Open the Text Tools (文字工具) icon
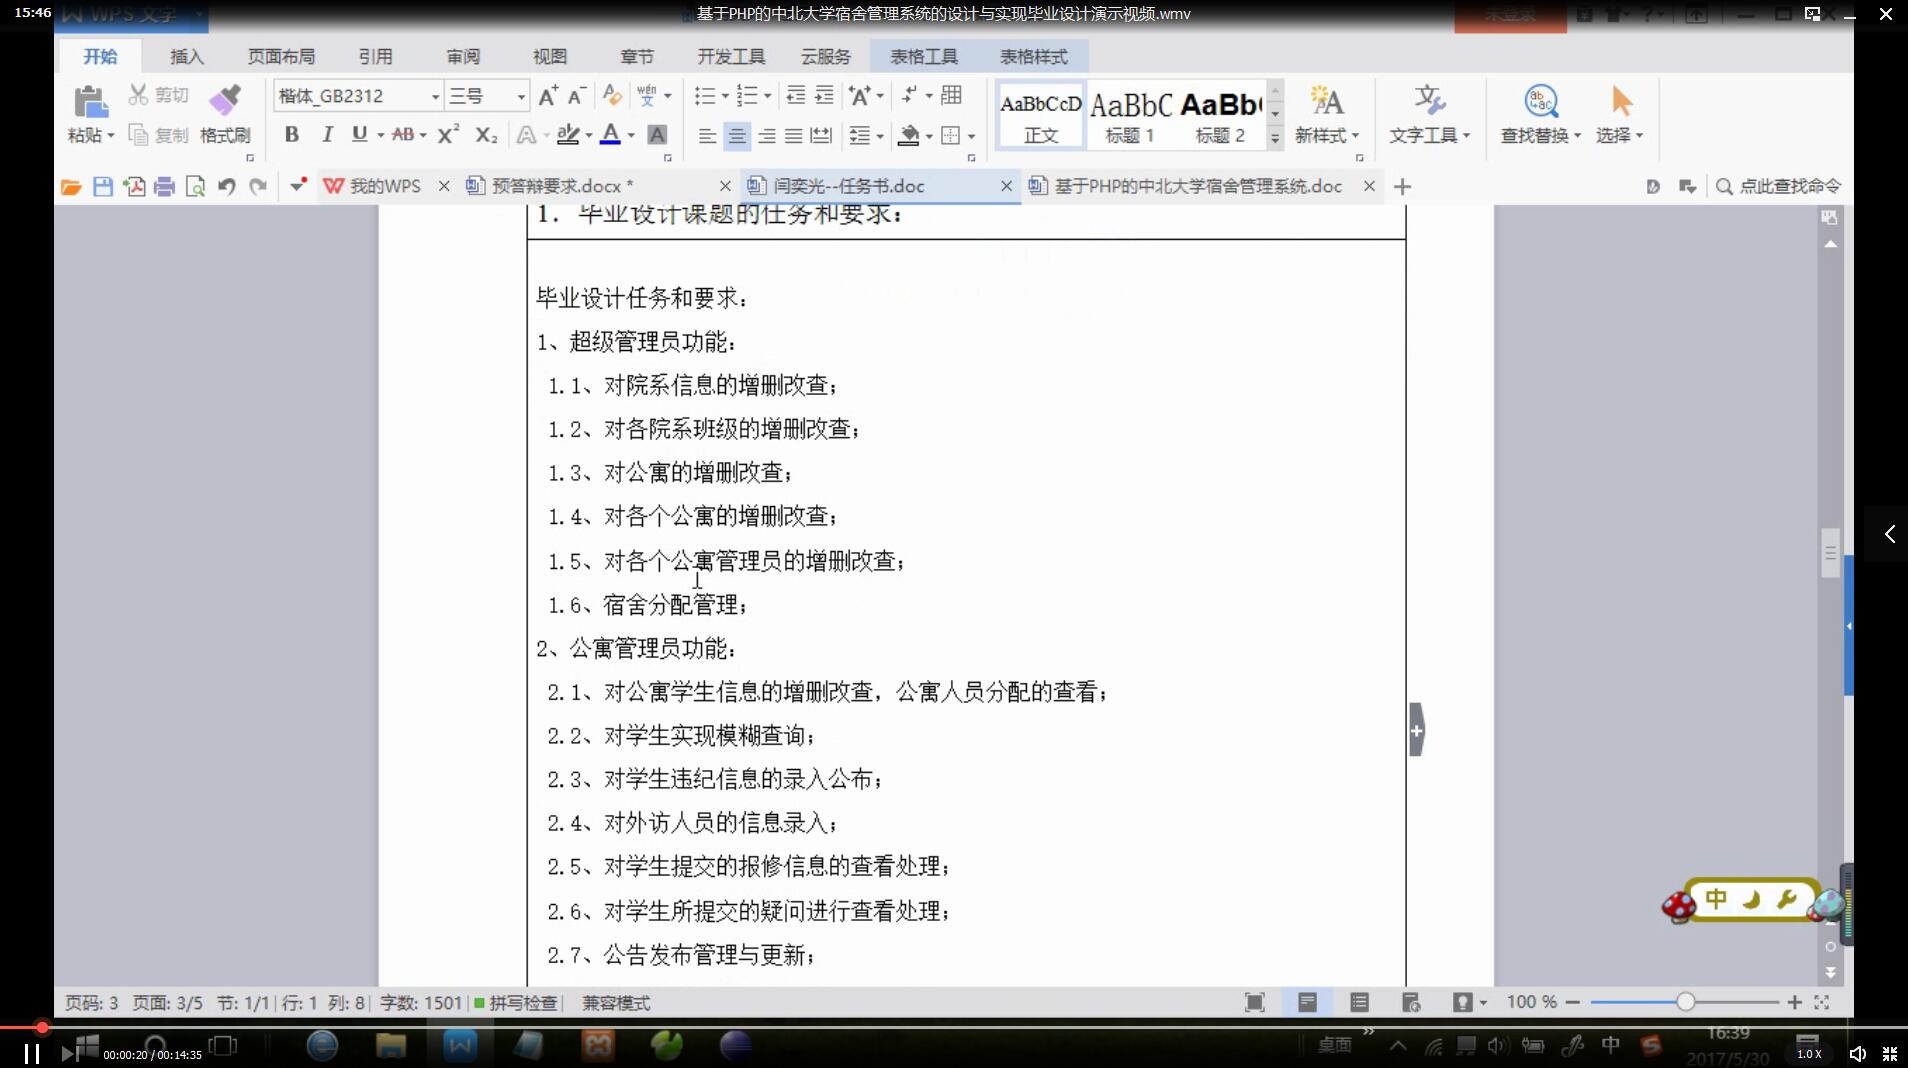 1429,101
